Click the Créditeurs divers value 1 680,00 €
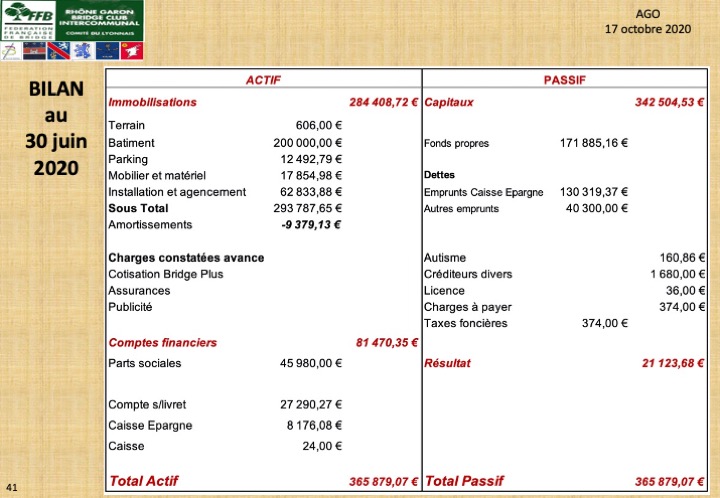Image resolution: width=720 pixels, height=498 pixels. coord(678,274)
